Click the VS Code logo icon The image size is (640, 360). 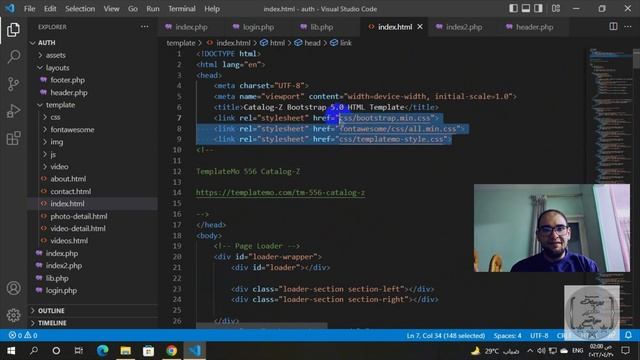10,8
